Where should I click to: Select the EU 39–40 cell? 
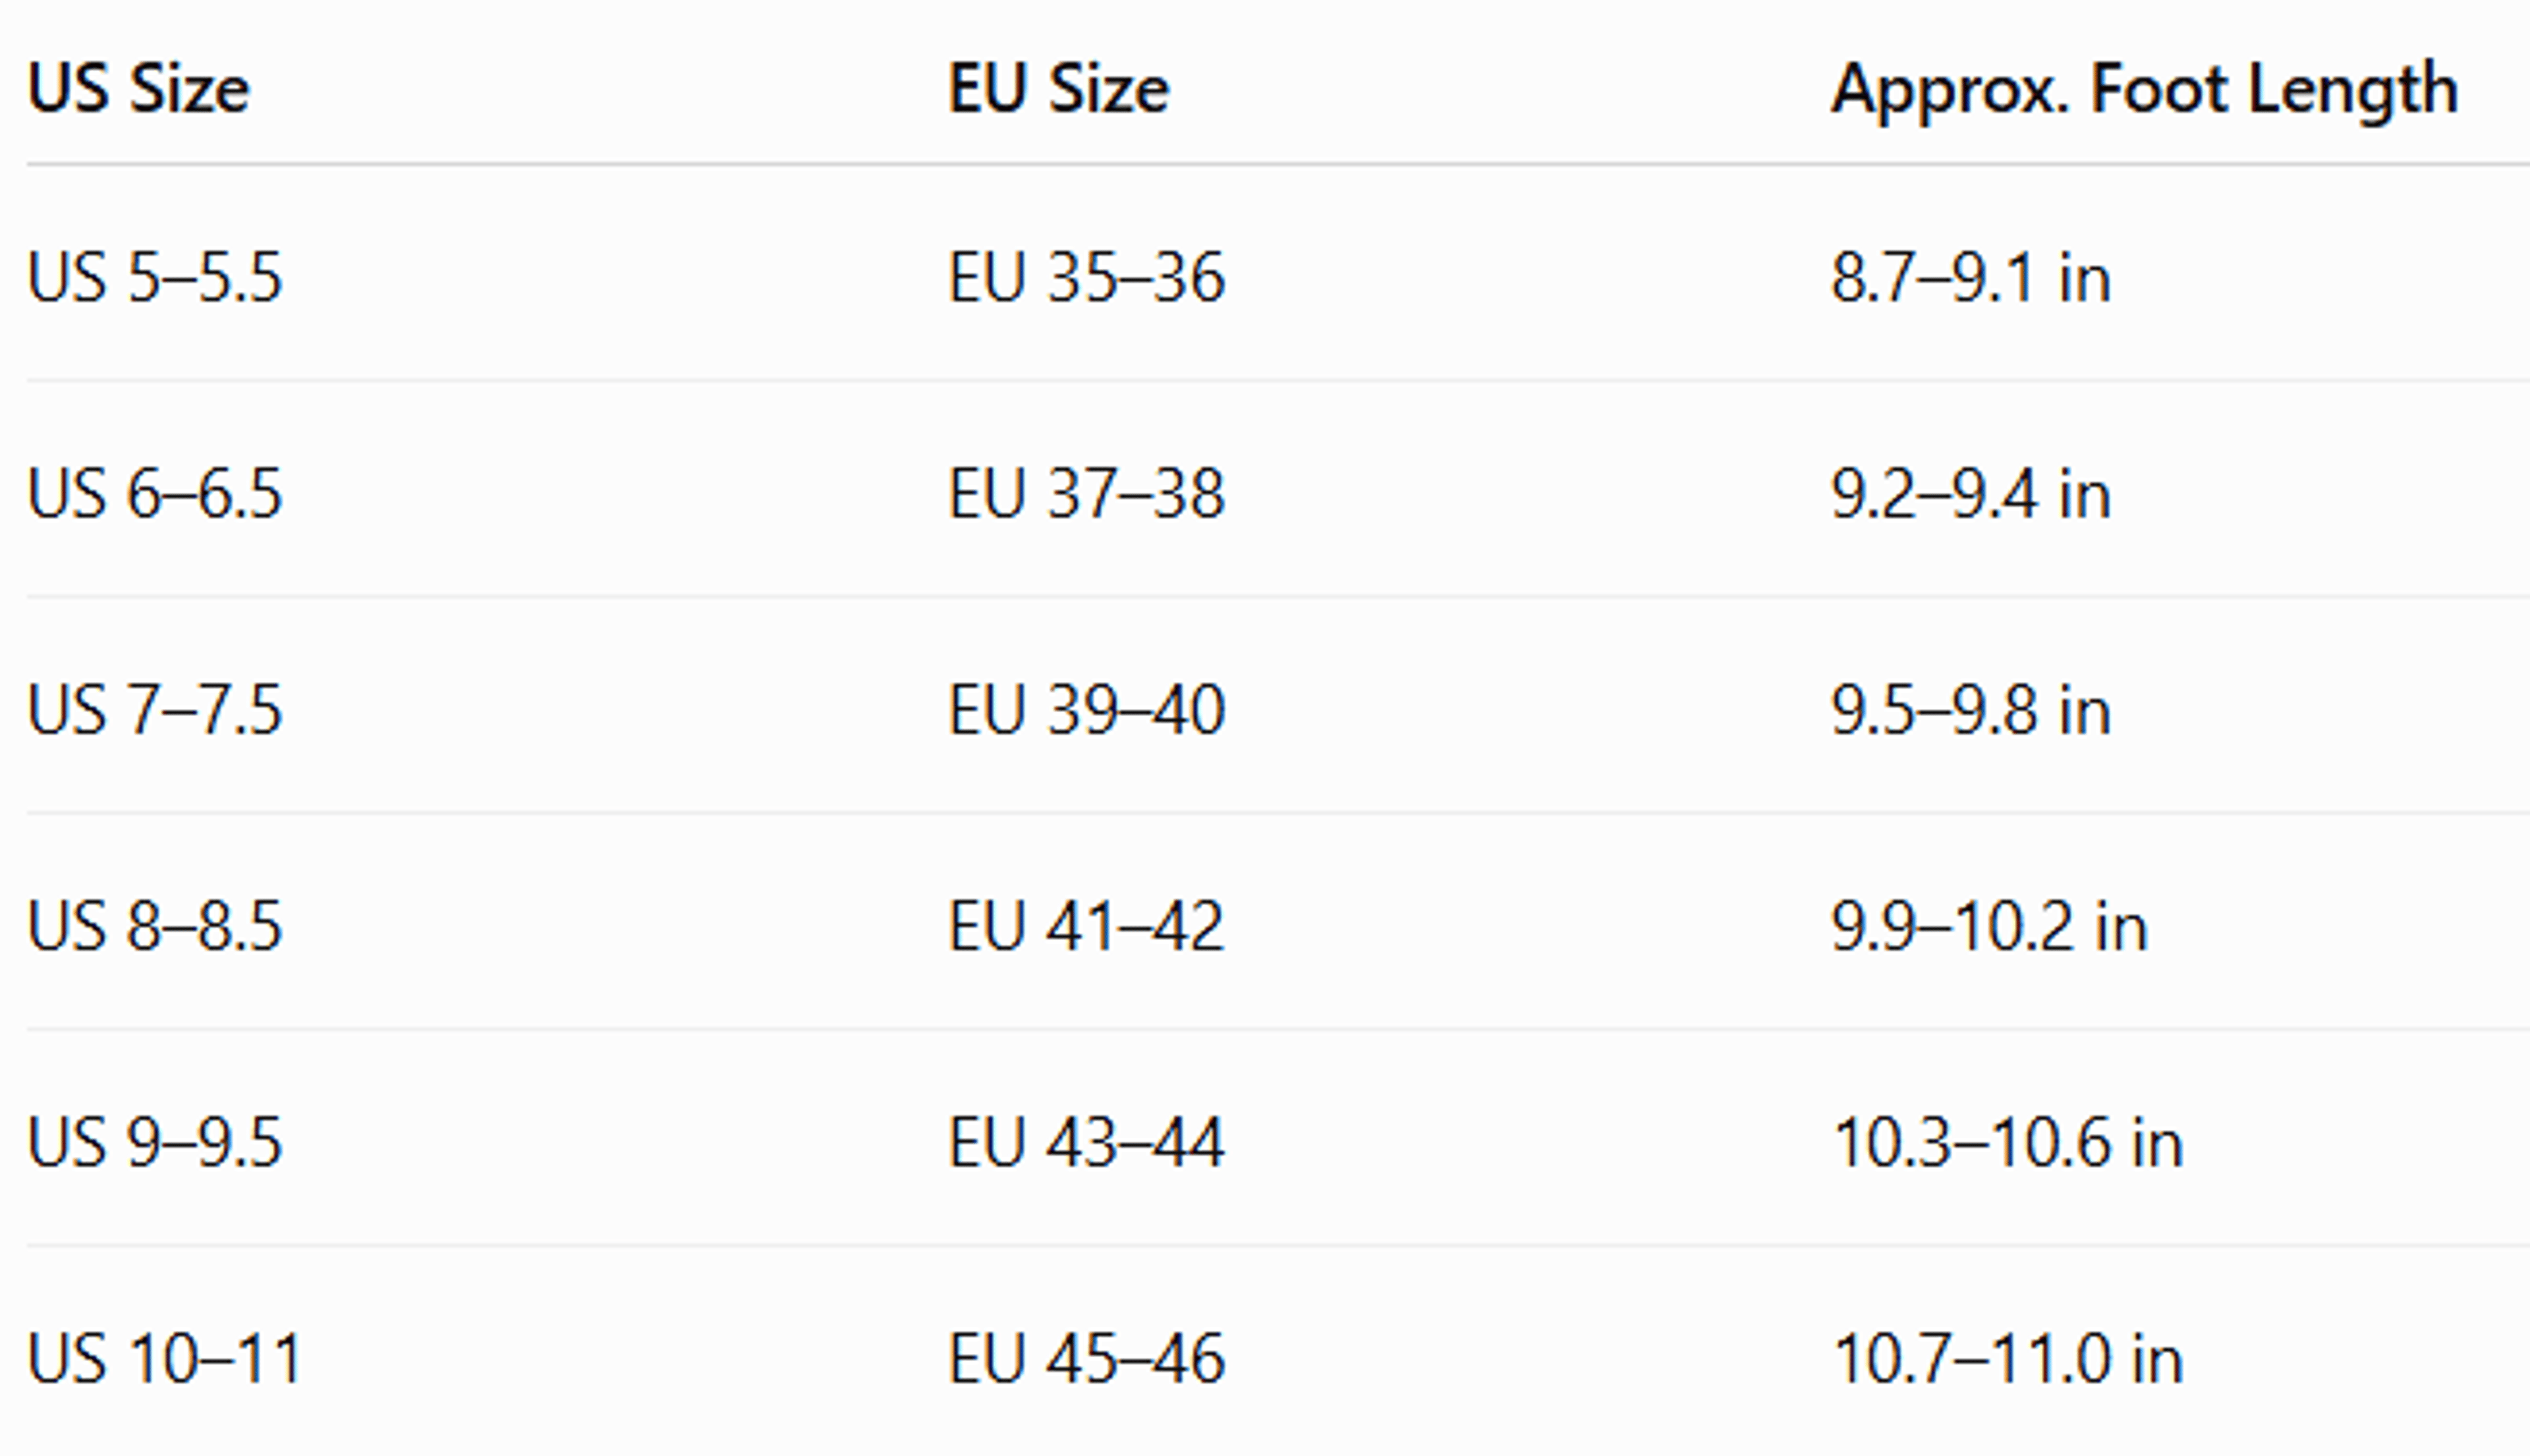[x=1086, y=709]
